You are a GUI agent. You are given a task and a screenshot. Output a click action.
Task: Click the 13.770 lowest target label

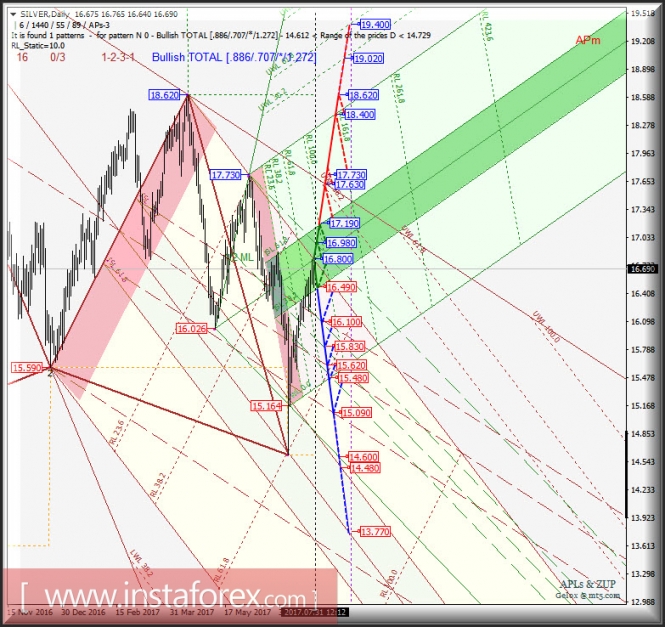(x=374, y=532)
